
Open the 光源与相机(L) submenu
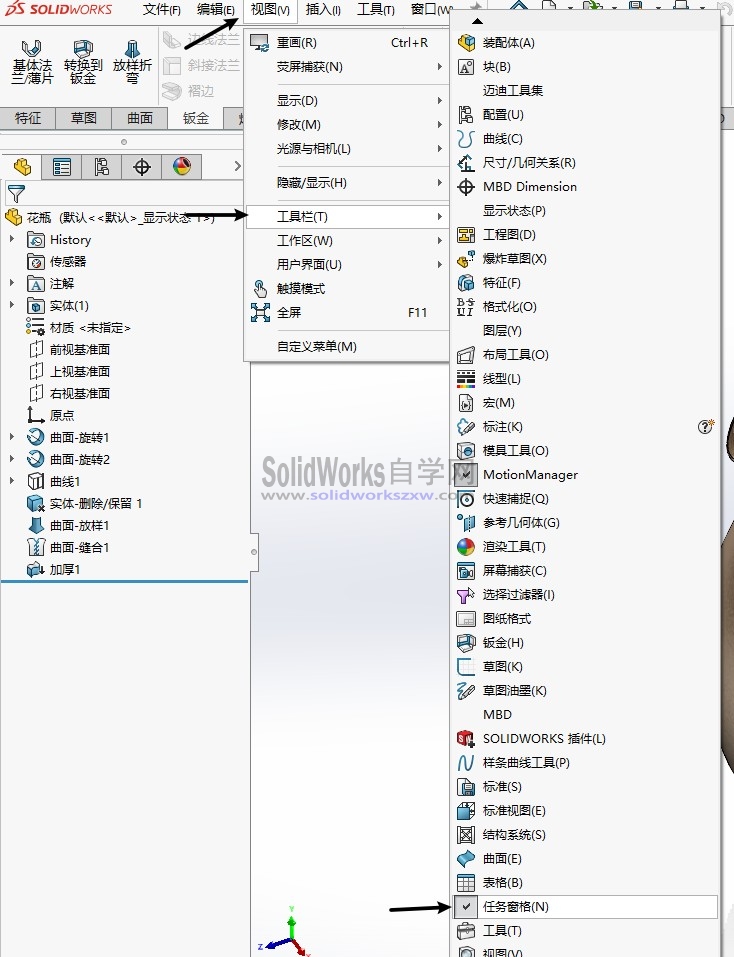(x=347, y=148)
